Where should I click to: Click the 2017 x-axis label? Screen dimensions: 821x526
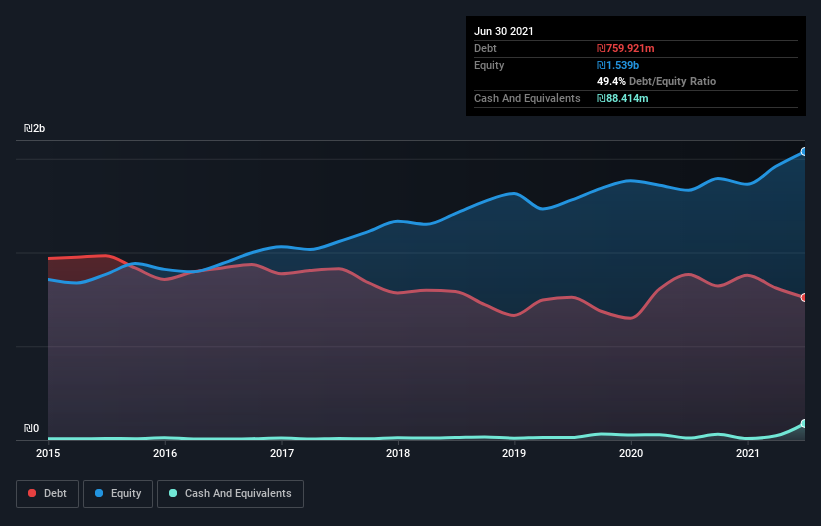click(282, 453)
